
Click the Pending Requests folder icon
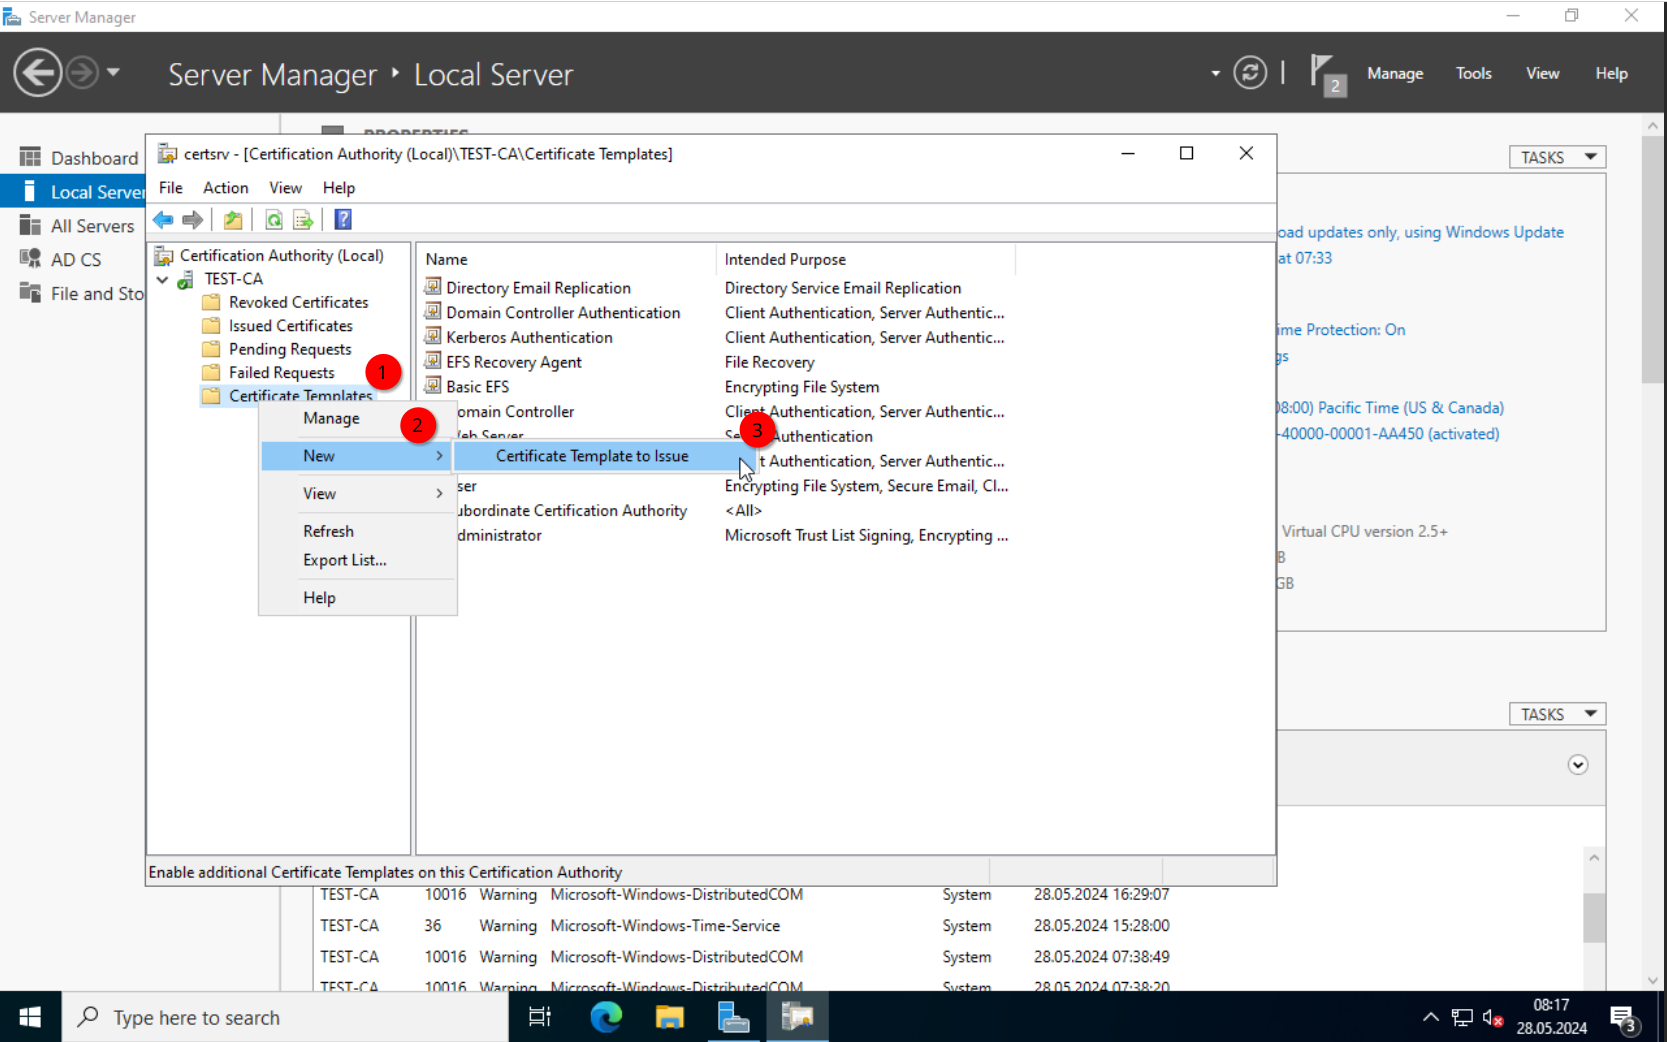tap(211, 349)
